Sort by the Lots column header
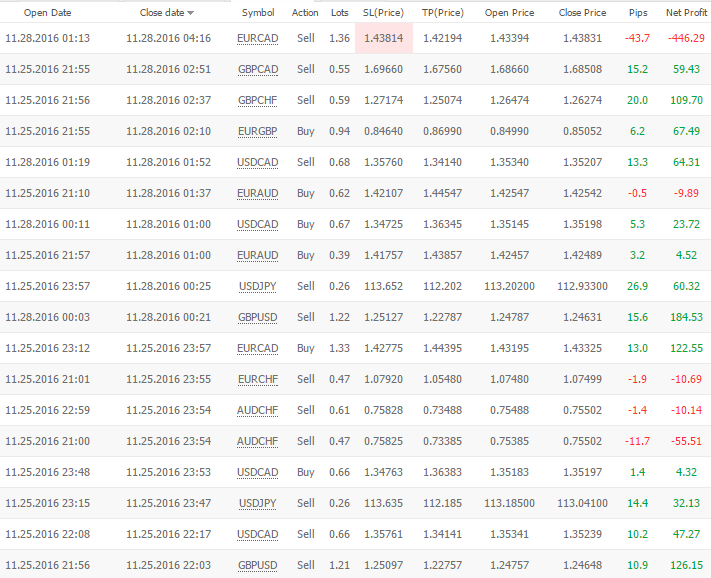 pos(340,13)
